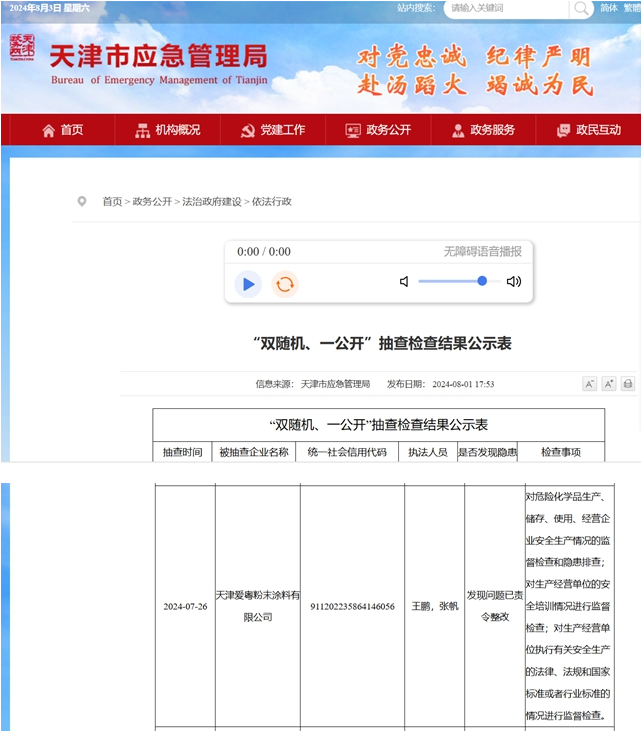Focus the site search keyword field

pyautogui.click(x=506, y=8)
